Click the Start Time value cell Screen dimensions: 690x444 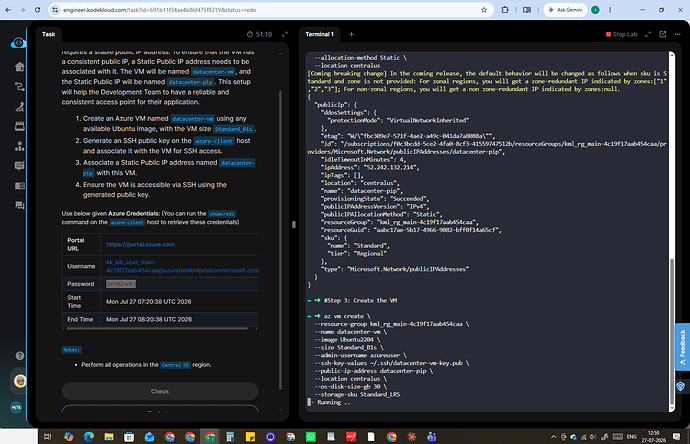click(149, 301)
